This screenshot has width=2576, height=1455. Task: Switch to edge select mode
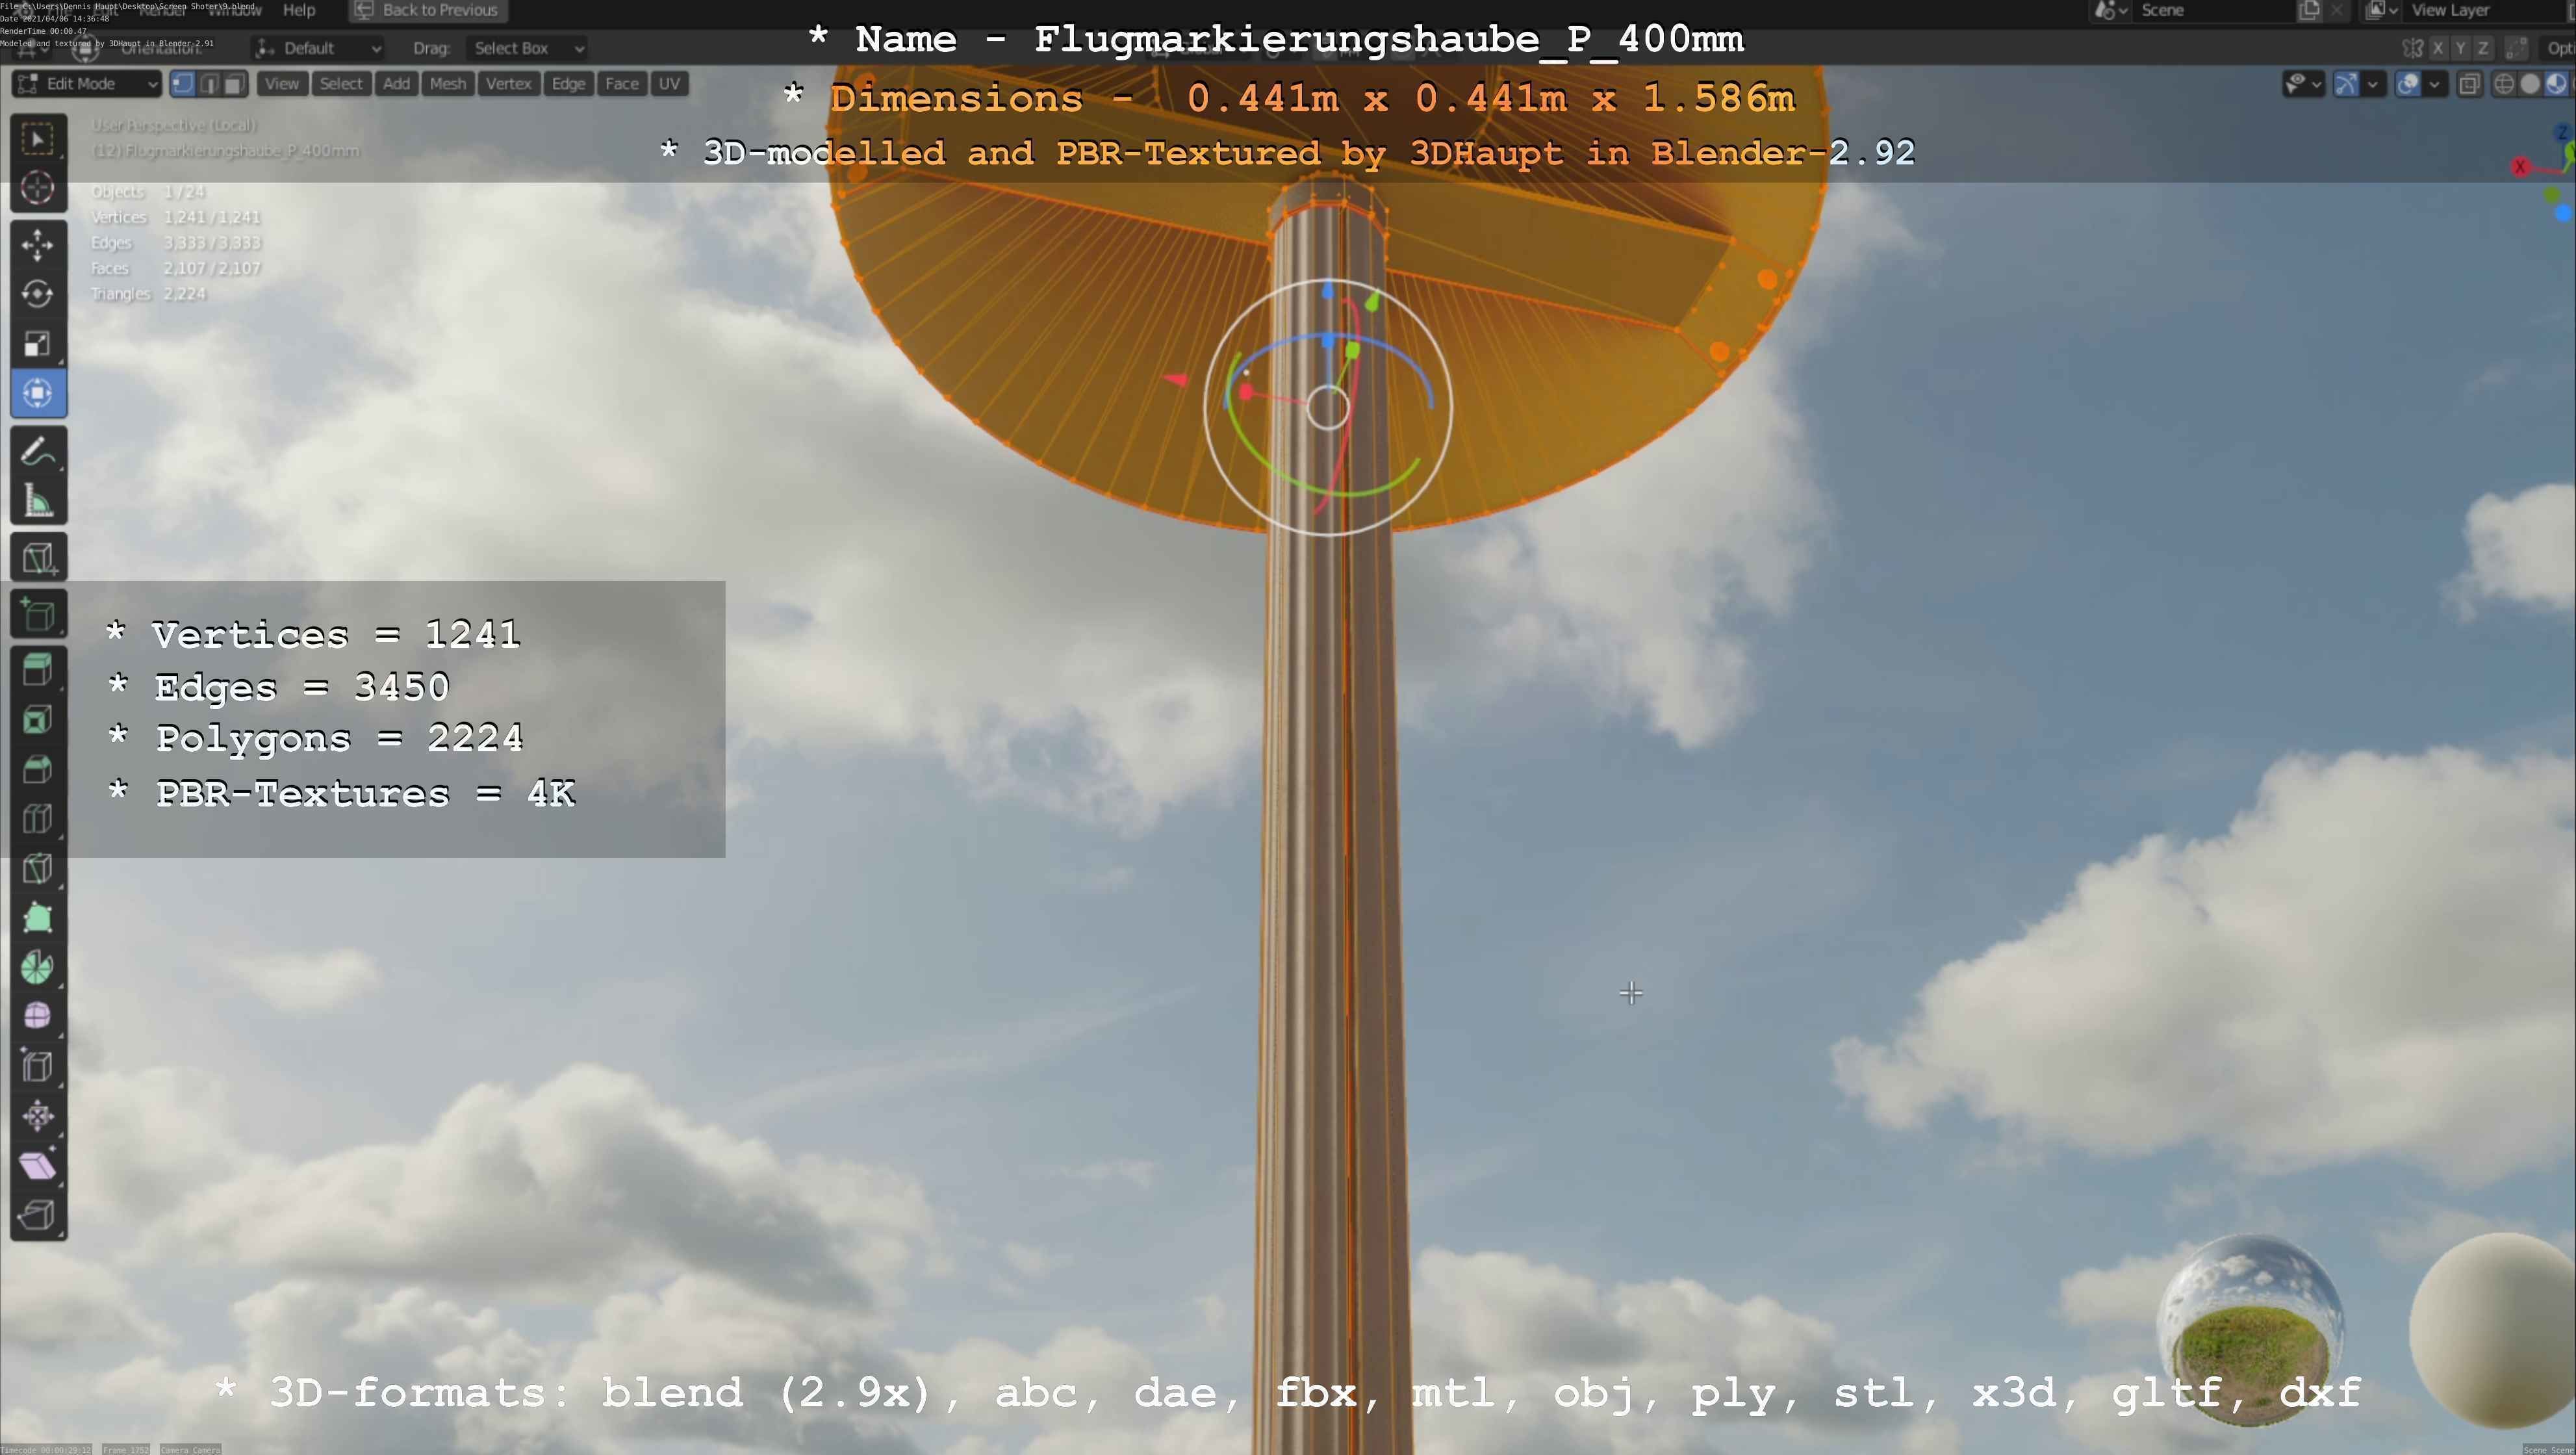pos(209,84)
